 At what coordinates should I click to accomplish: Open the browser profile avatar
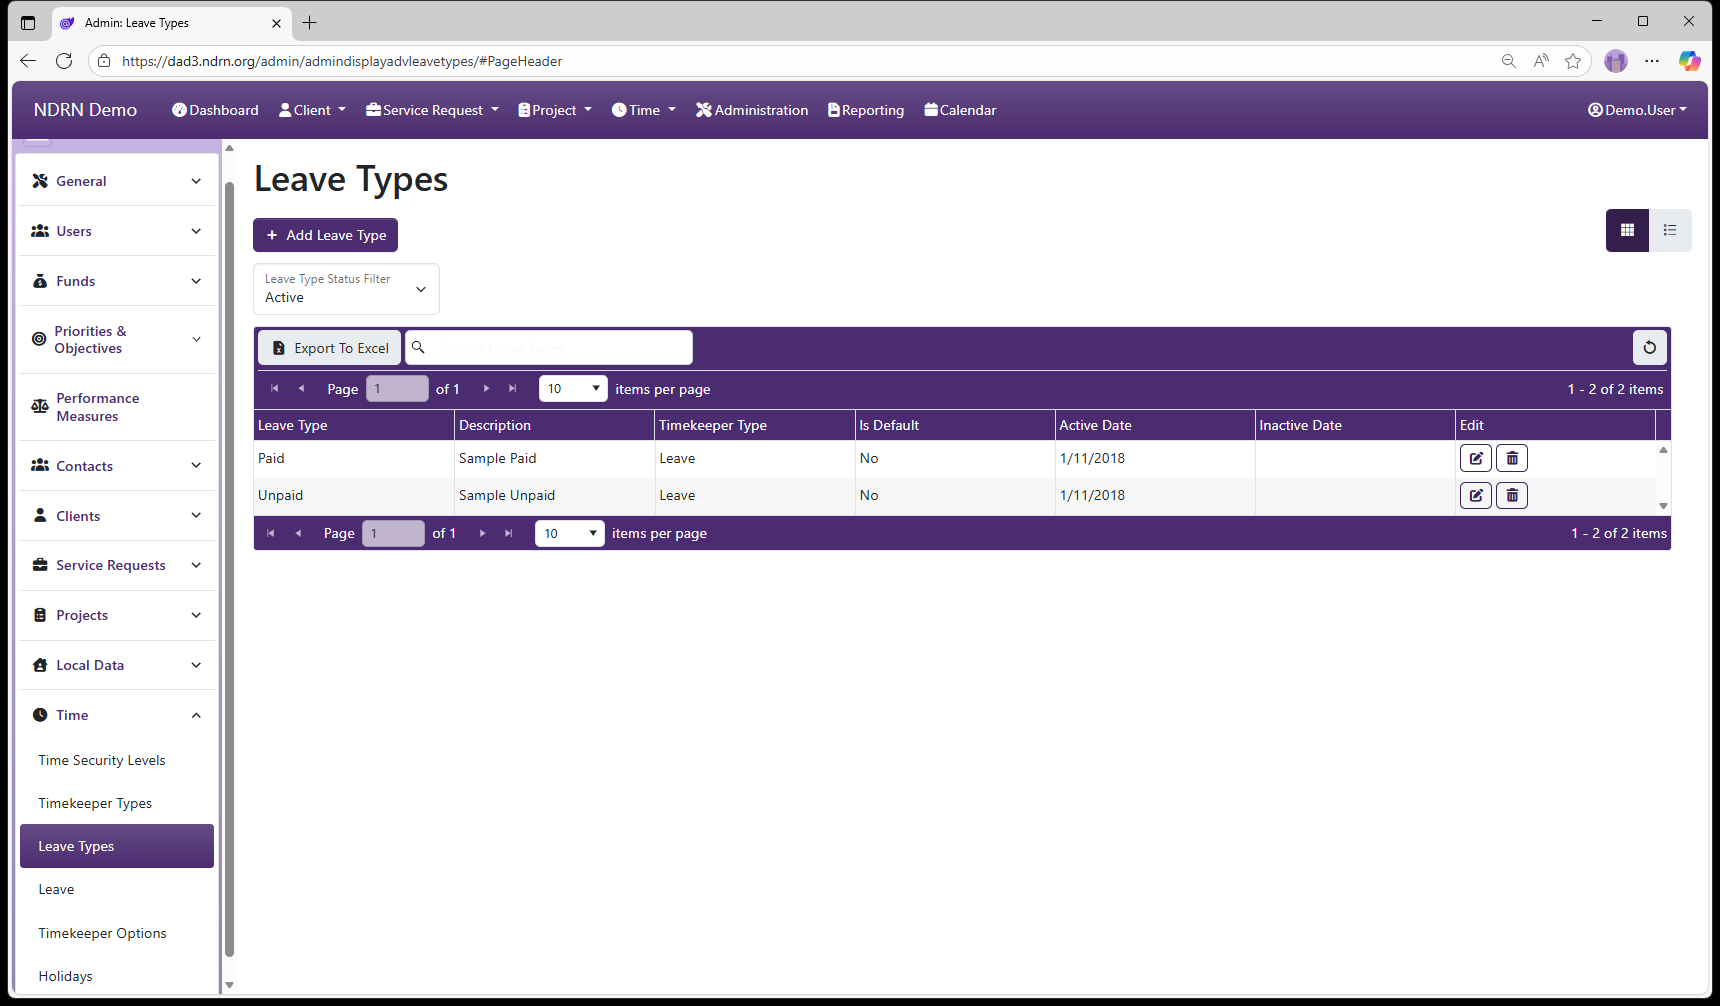click(1616, 61)
